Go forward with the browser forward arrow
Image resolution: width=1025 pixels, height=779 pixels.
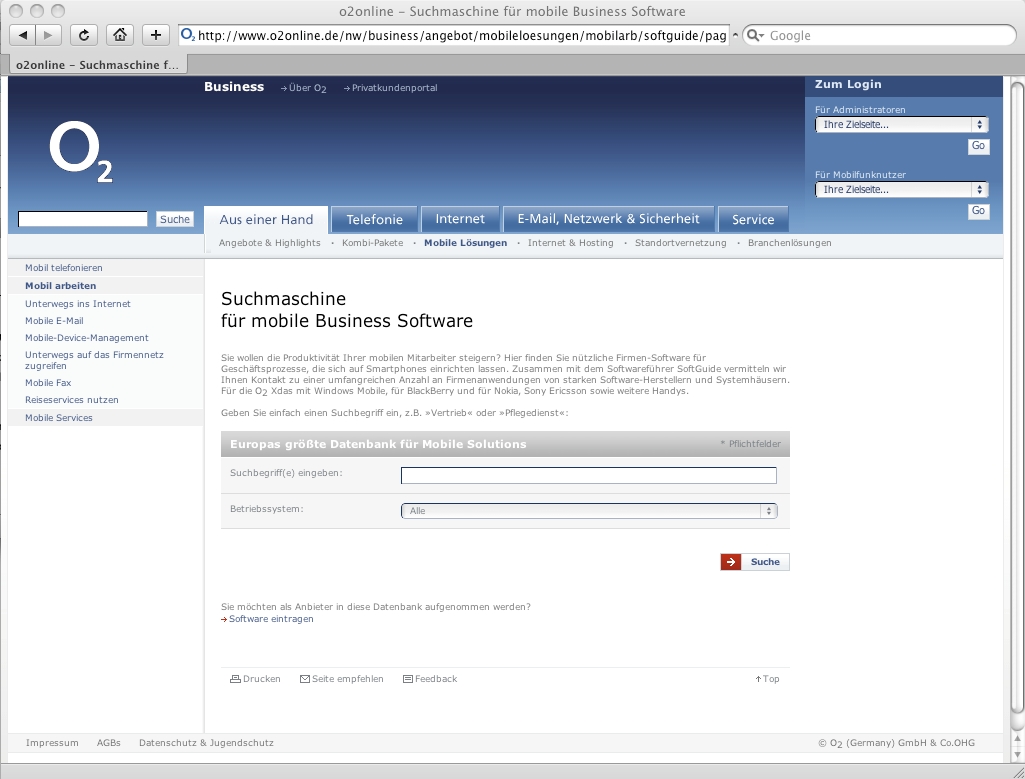pyautogui.click(x=48, y=35)
